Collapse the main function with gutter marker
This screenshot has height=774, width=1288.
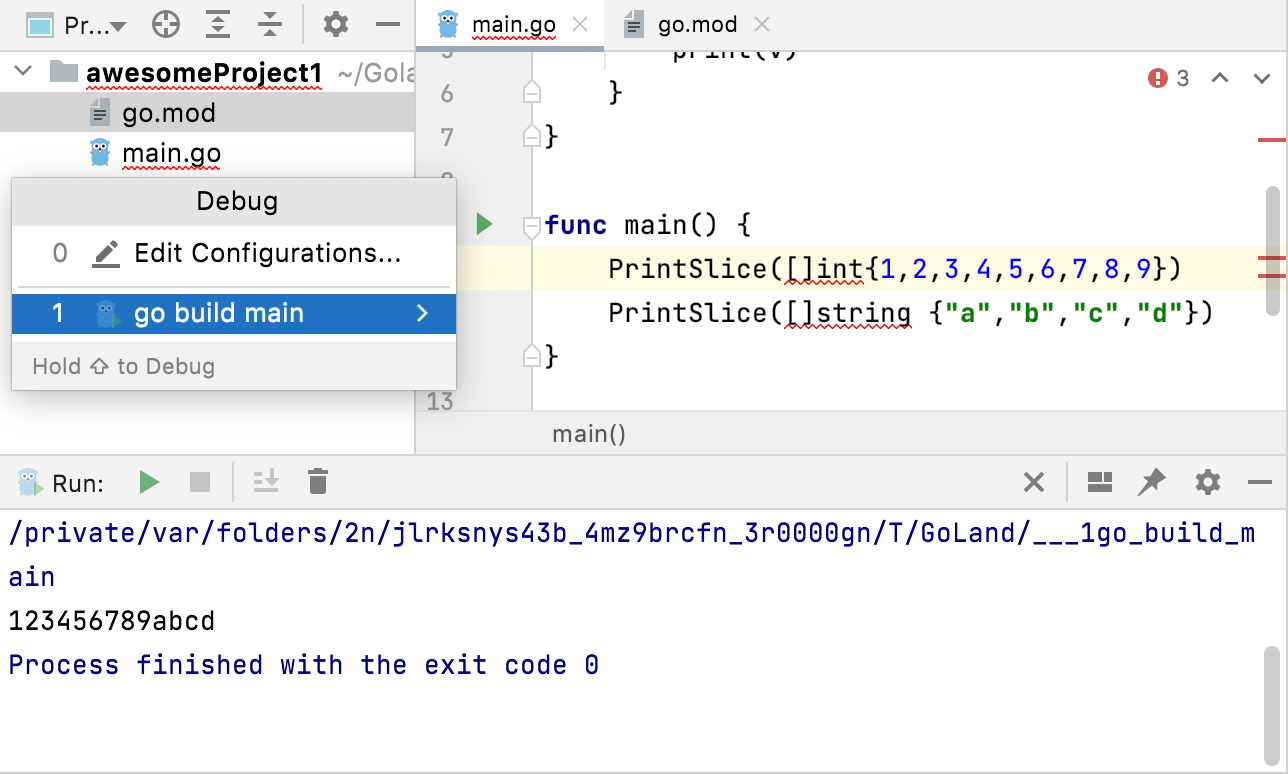(531, 227)
